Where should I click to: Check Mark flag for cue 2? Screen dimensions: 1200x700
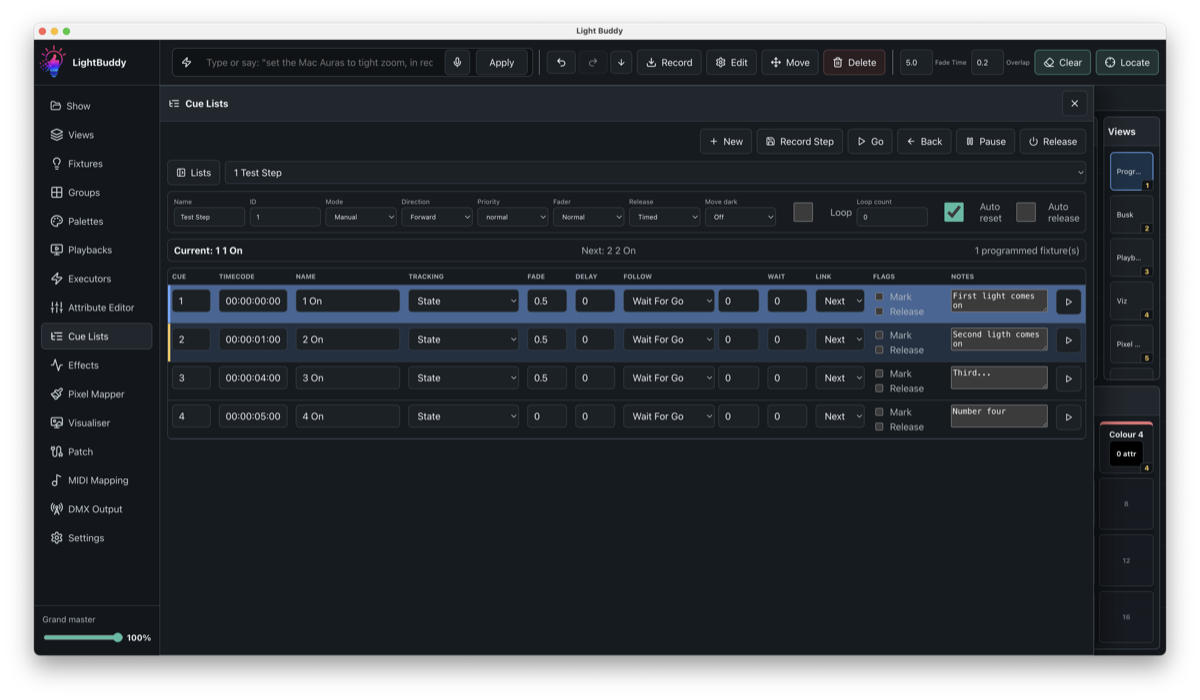pos(879,335)
